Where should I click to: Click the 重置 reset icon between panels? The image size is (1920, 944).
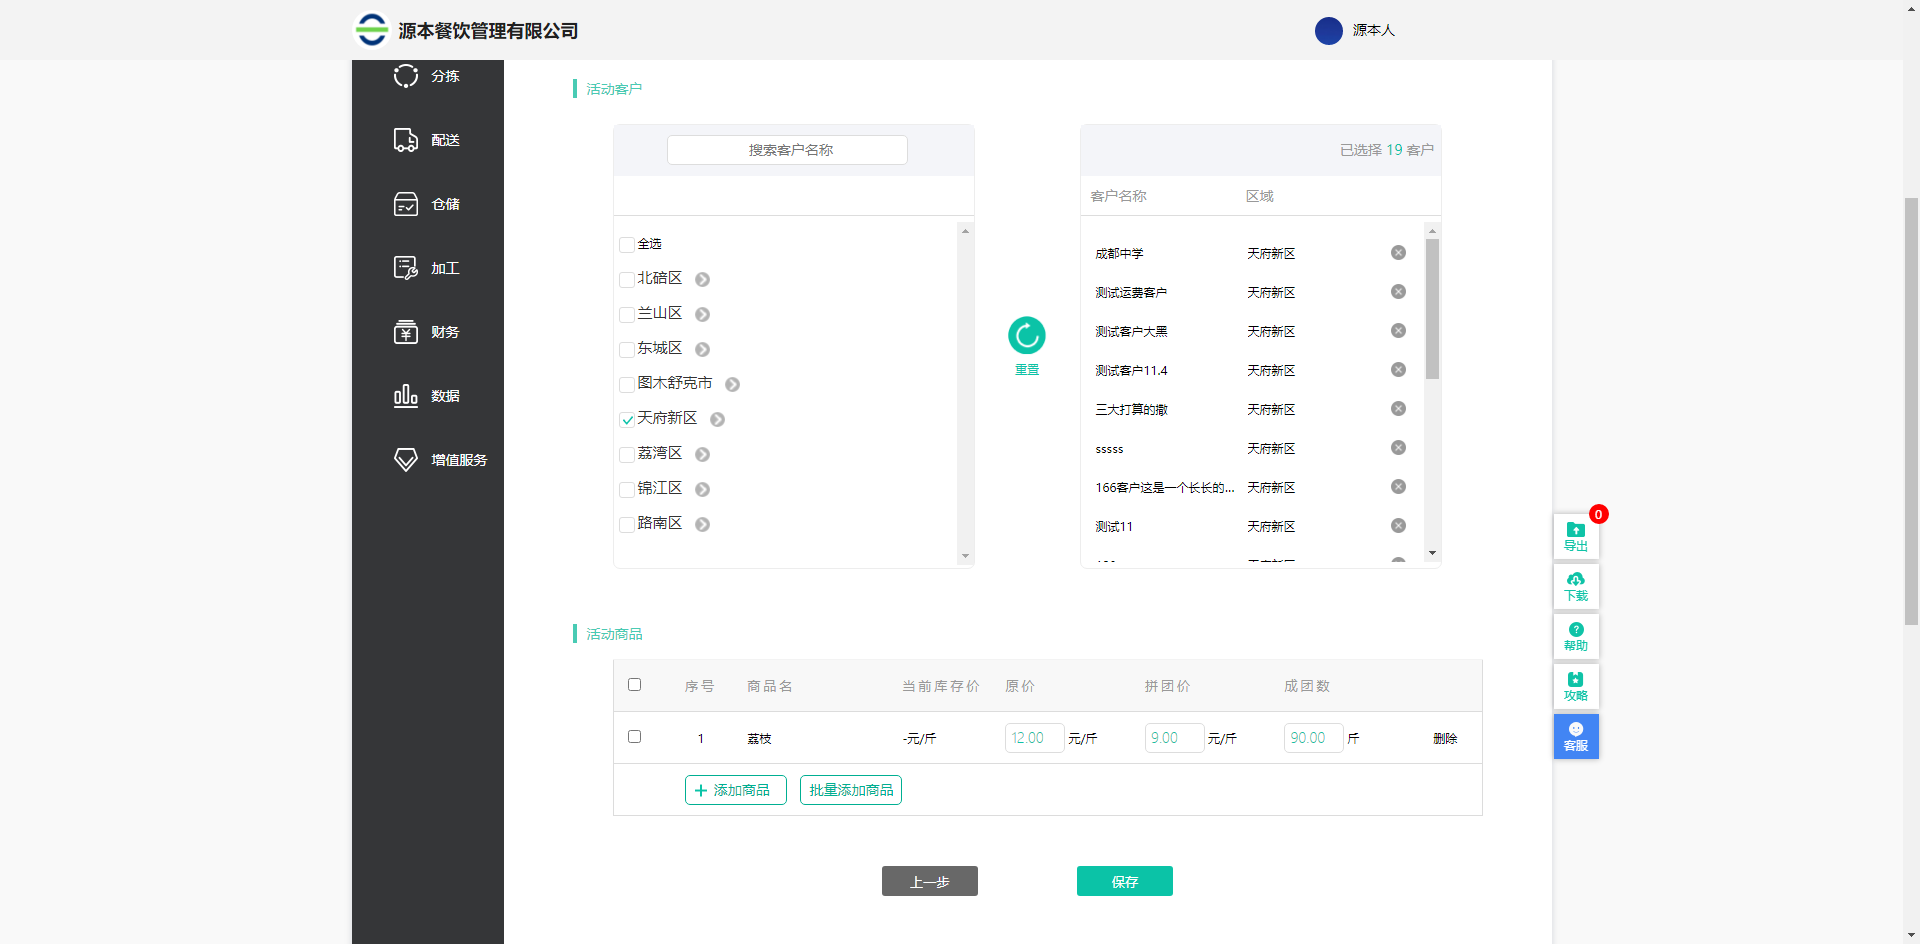tap(1027, 336)
